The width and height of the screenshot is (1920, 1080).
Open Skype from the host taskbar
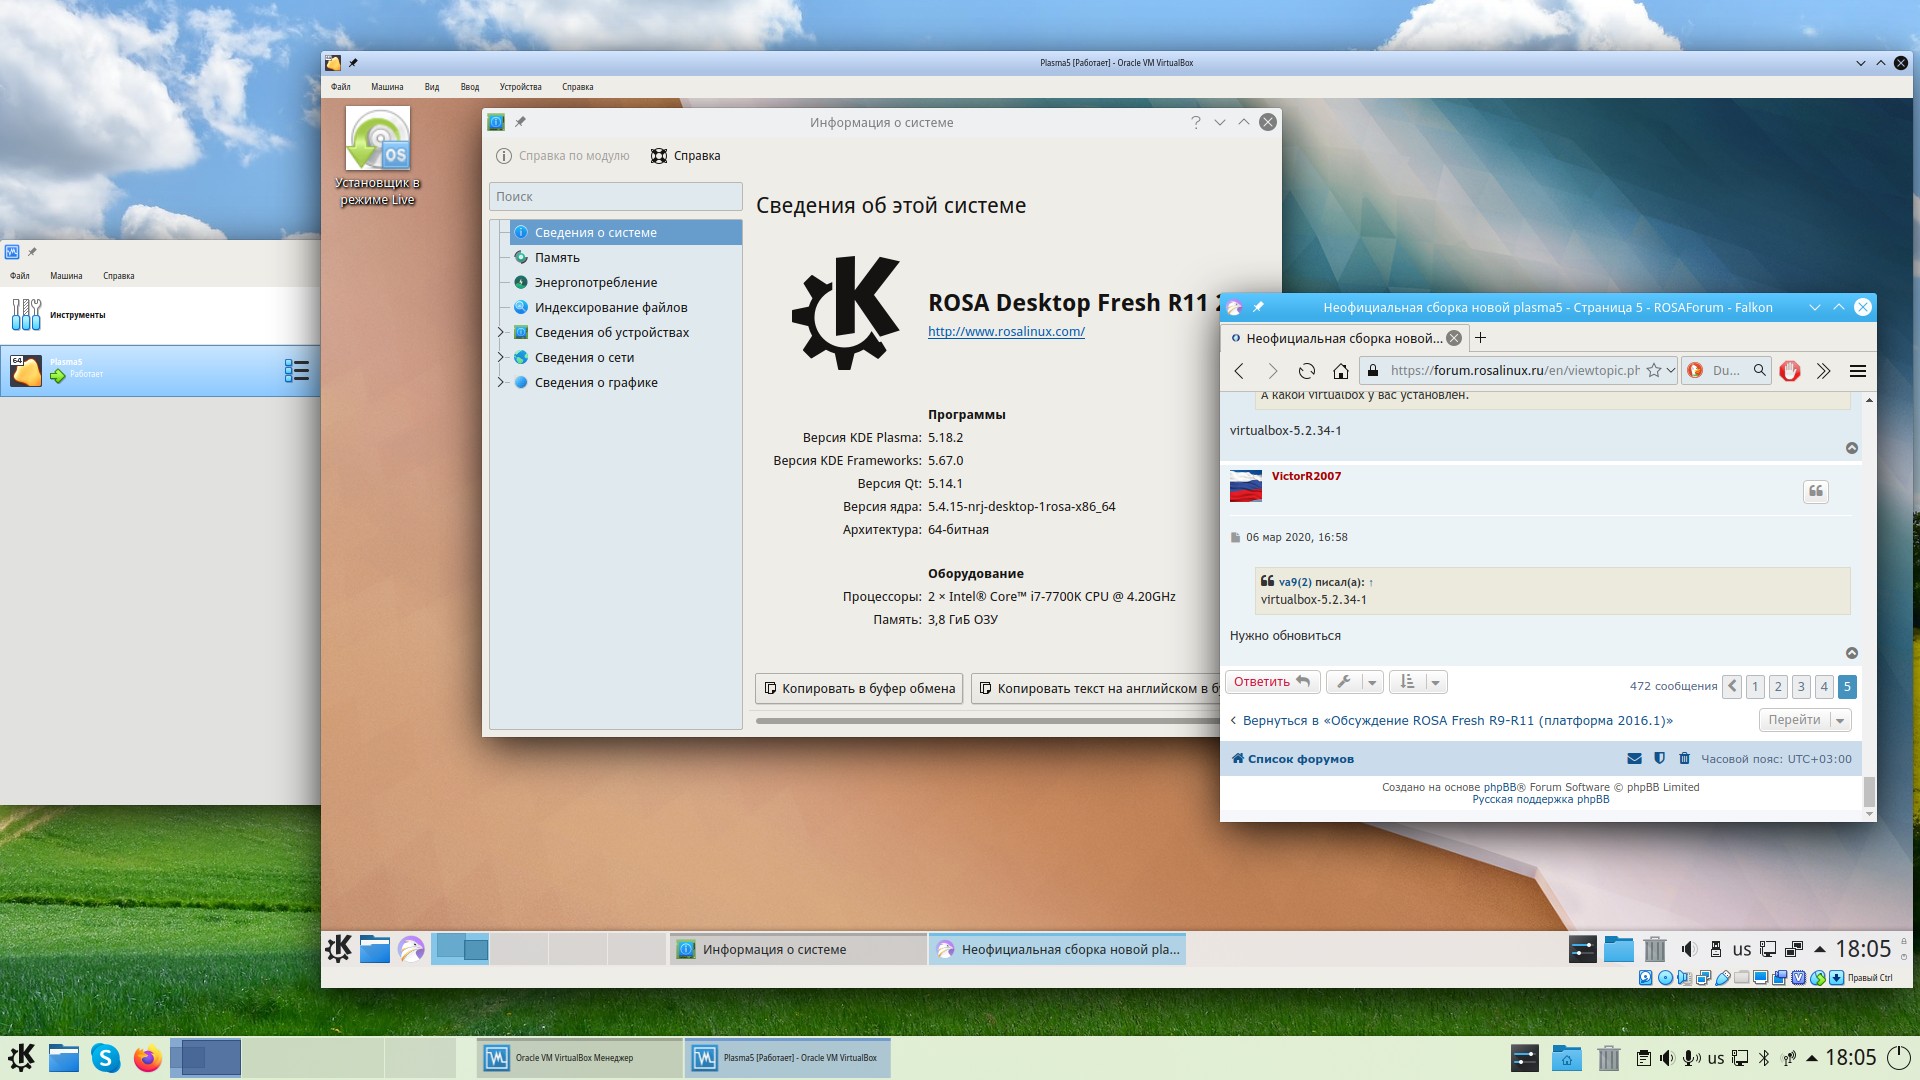[x=105, y=1057]
